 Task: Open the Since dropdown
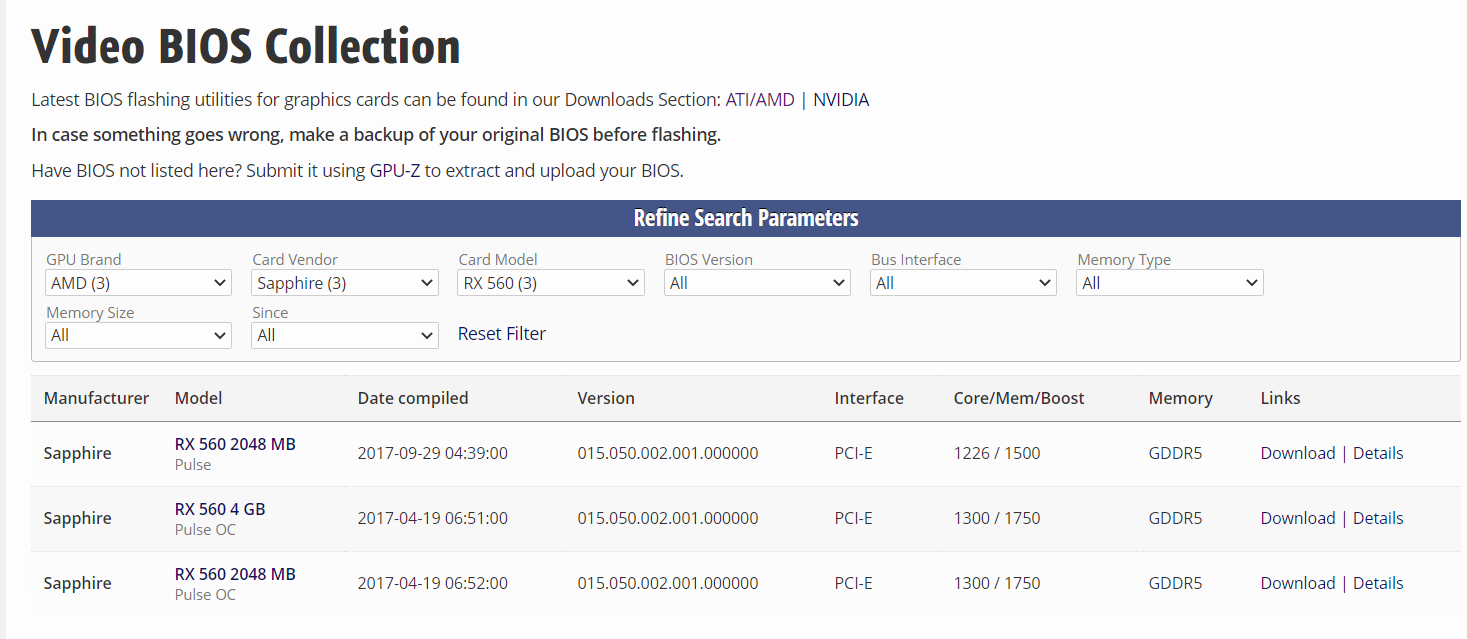[345, 335]
